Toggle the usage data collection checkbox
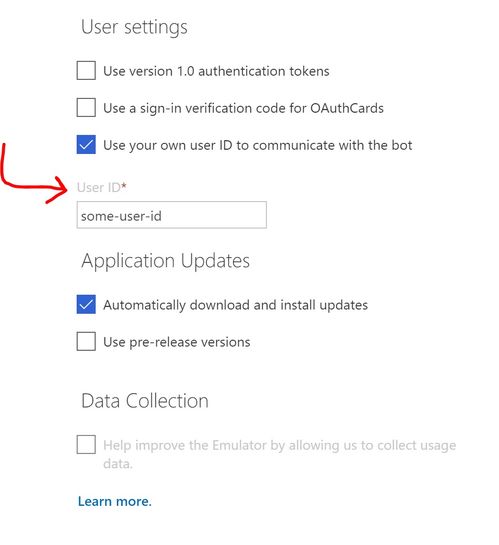The height and width of the screenshot is (545, 499). coord(86,445)
